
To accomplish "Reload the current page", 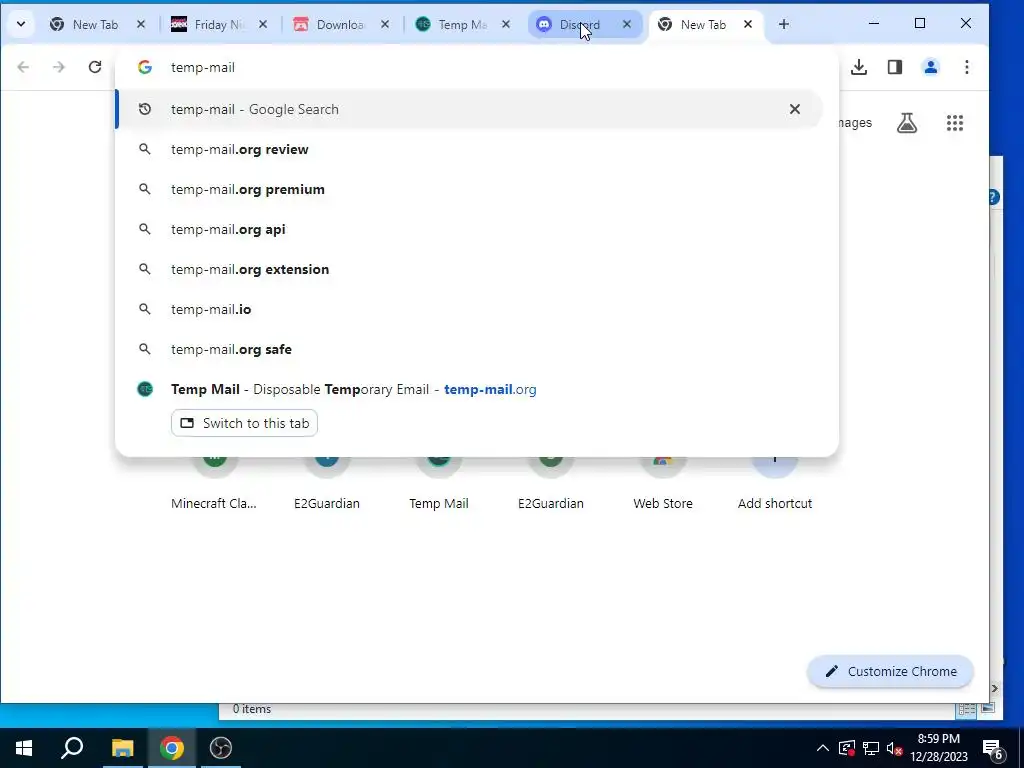I will [x=95, y=67].
